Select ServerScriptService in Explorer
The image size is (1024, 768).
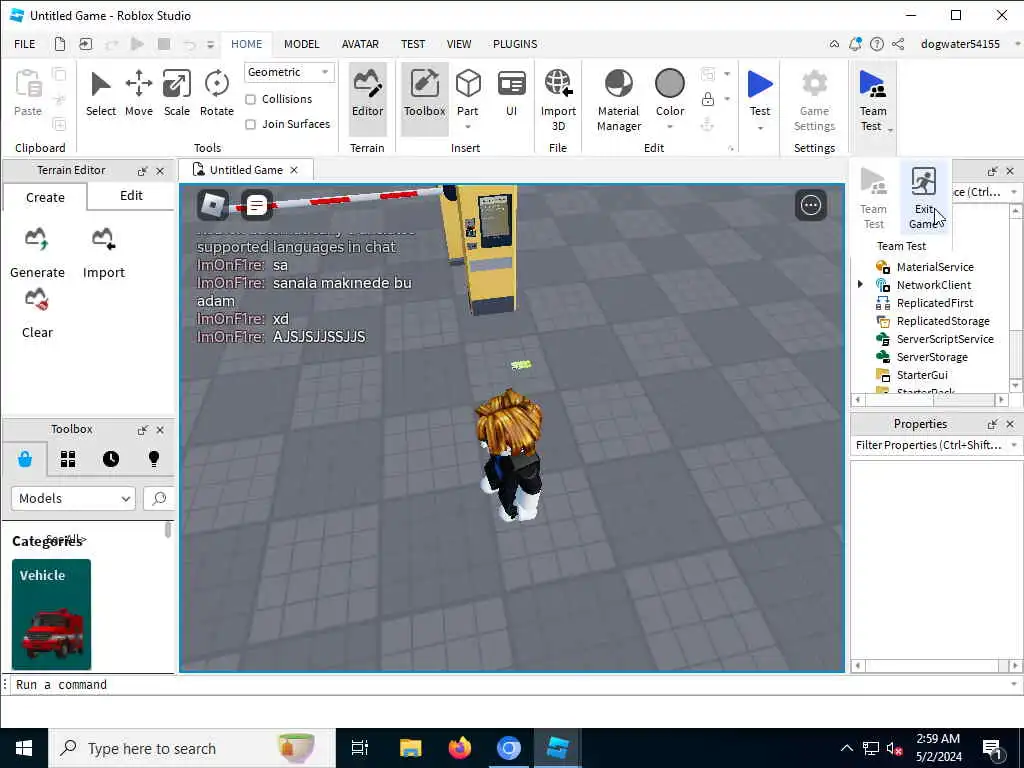[x=944, y=339]
